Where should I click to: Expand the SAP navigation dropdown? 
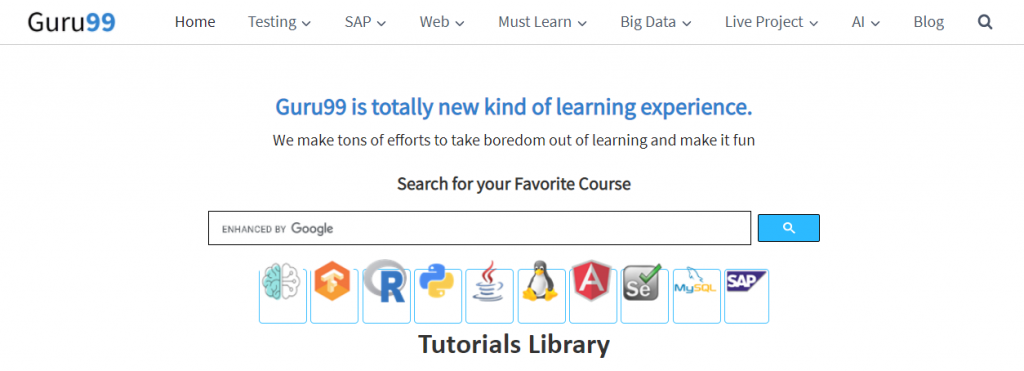(365, 22)
